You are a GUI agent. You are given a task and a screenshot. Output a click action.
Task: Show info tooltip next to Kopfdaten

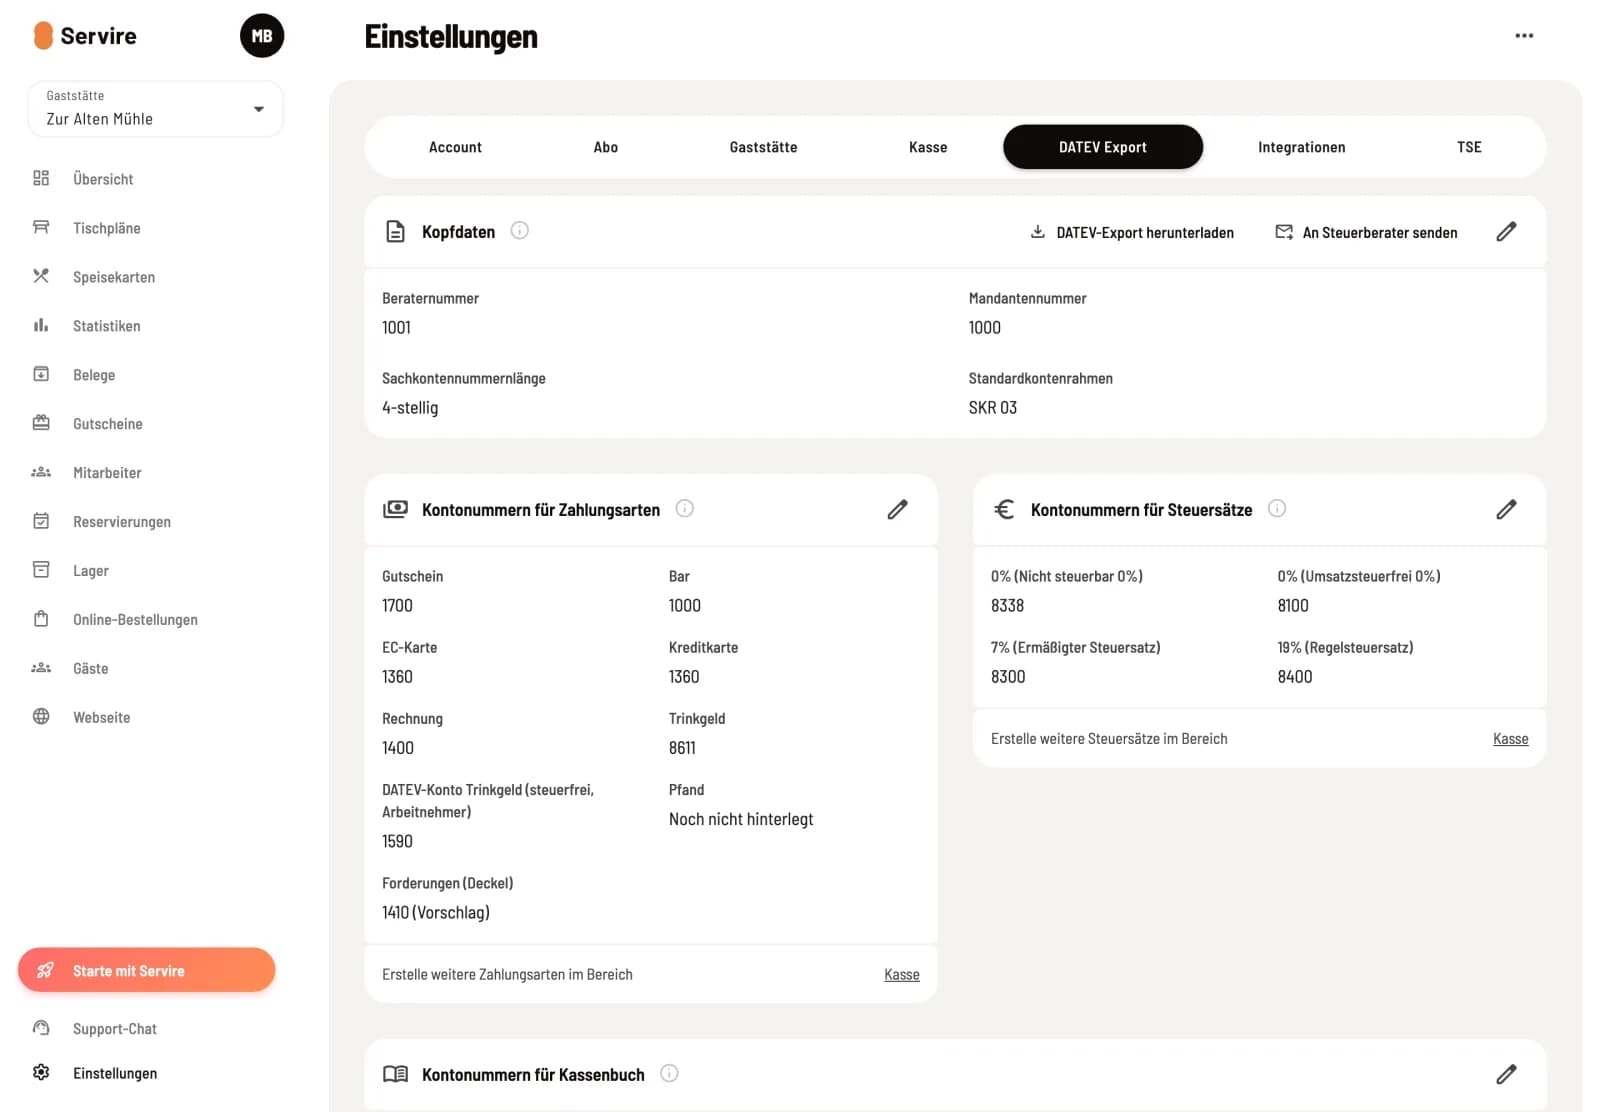[520, 231]
